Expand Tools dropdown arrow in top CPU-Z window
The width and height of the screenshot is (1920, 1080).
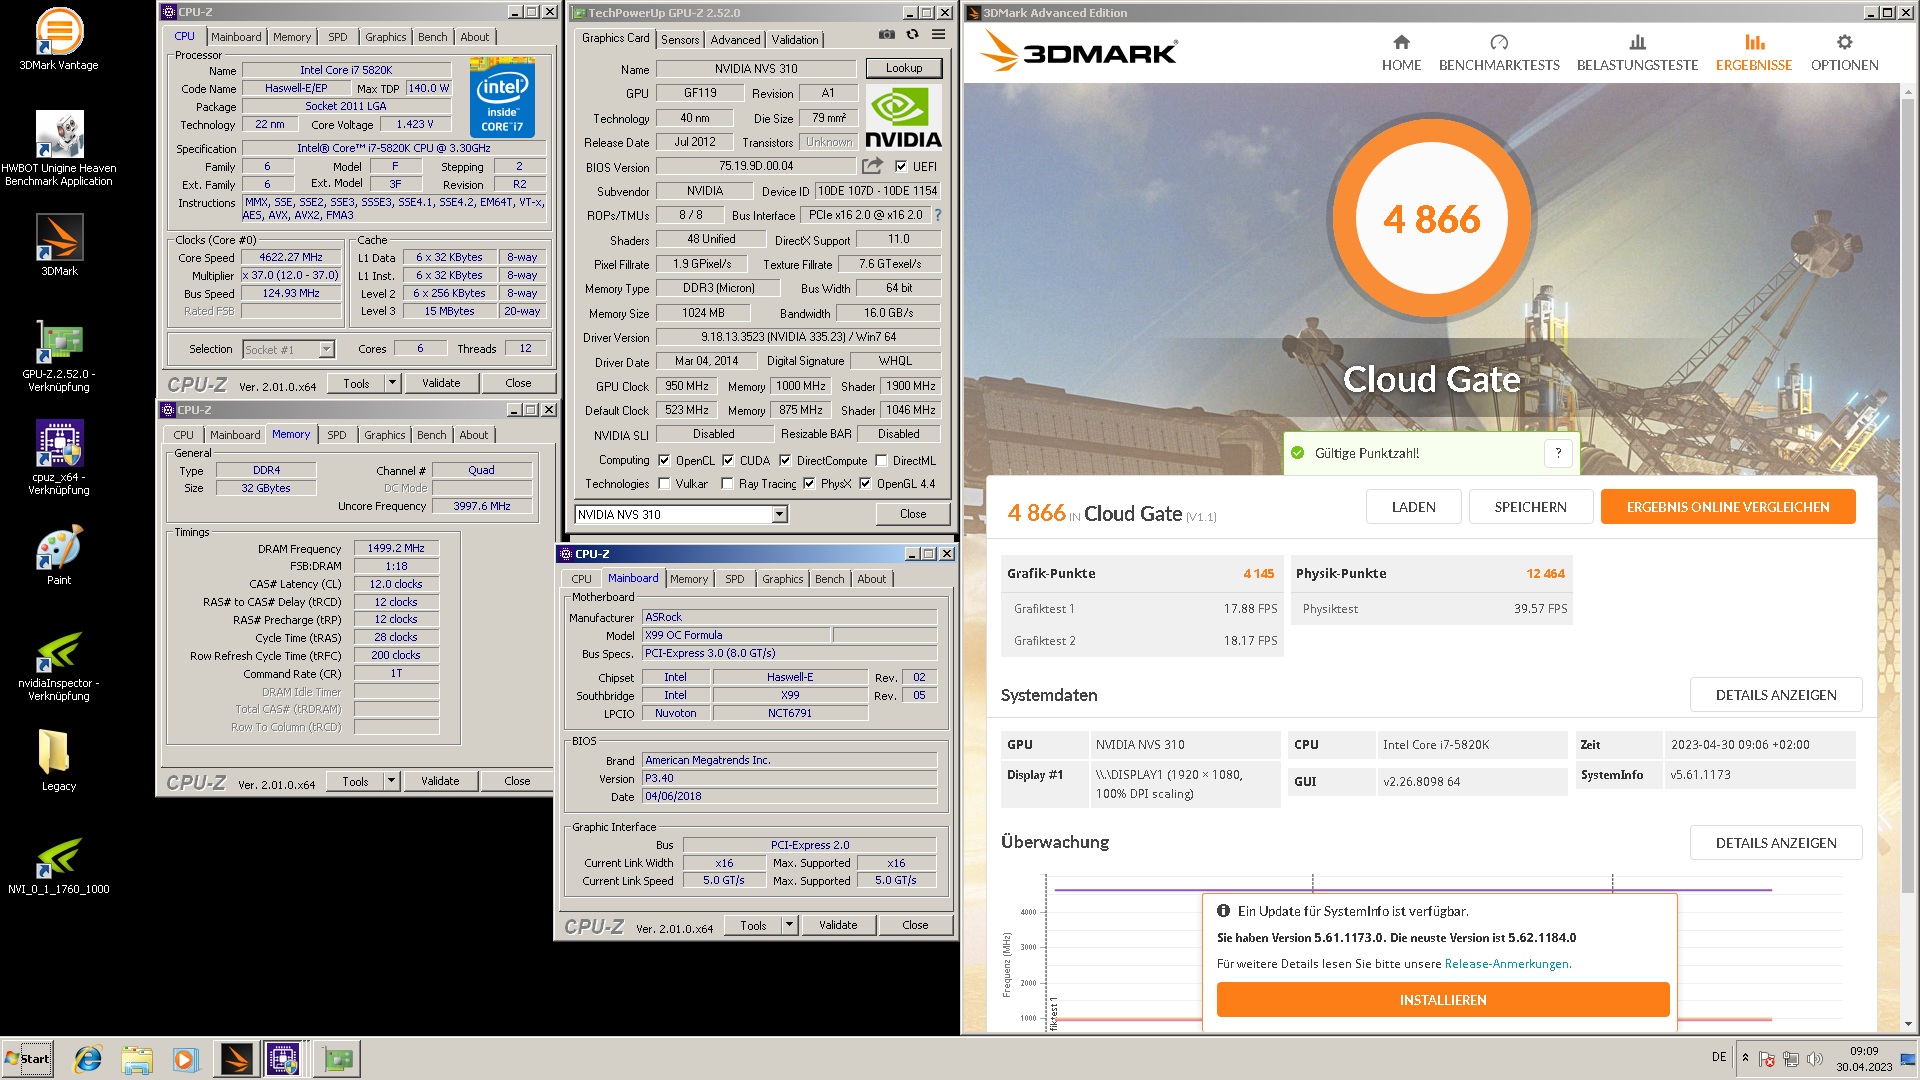click(392, 383)
